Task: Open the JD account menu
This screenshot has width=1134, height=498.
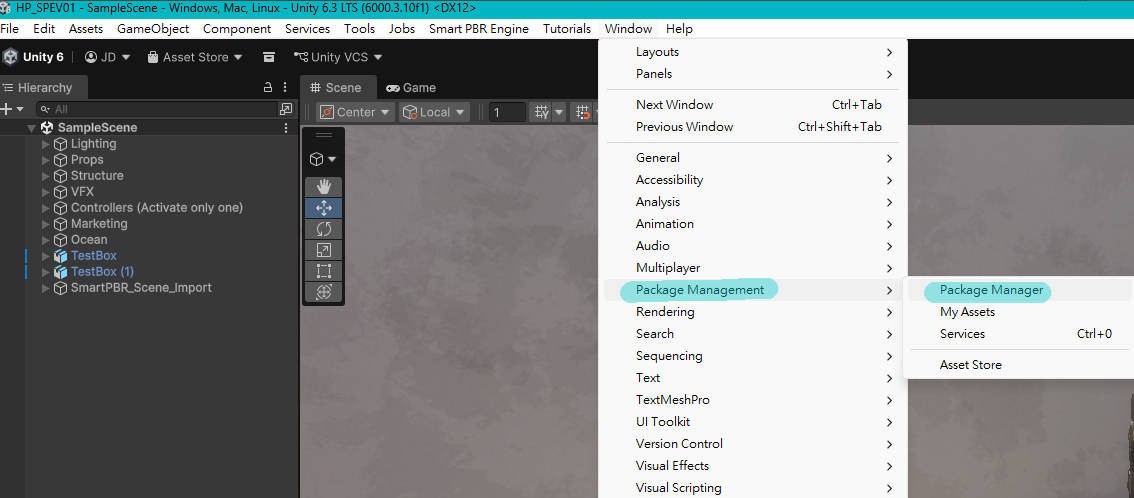Action: pos(107,57)
